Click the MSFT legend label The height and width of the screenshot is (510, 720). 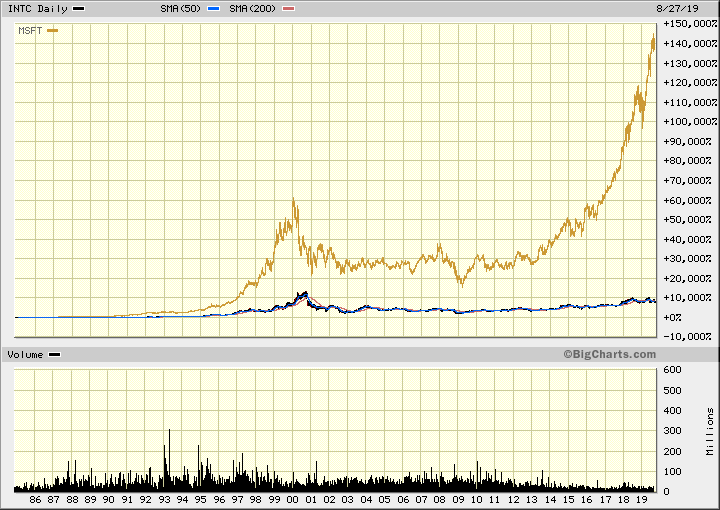click(x=30, y=31)
